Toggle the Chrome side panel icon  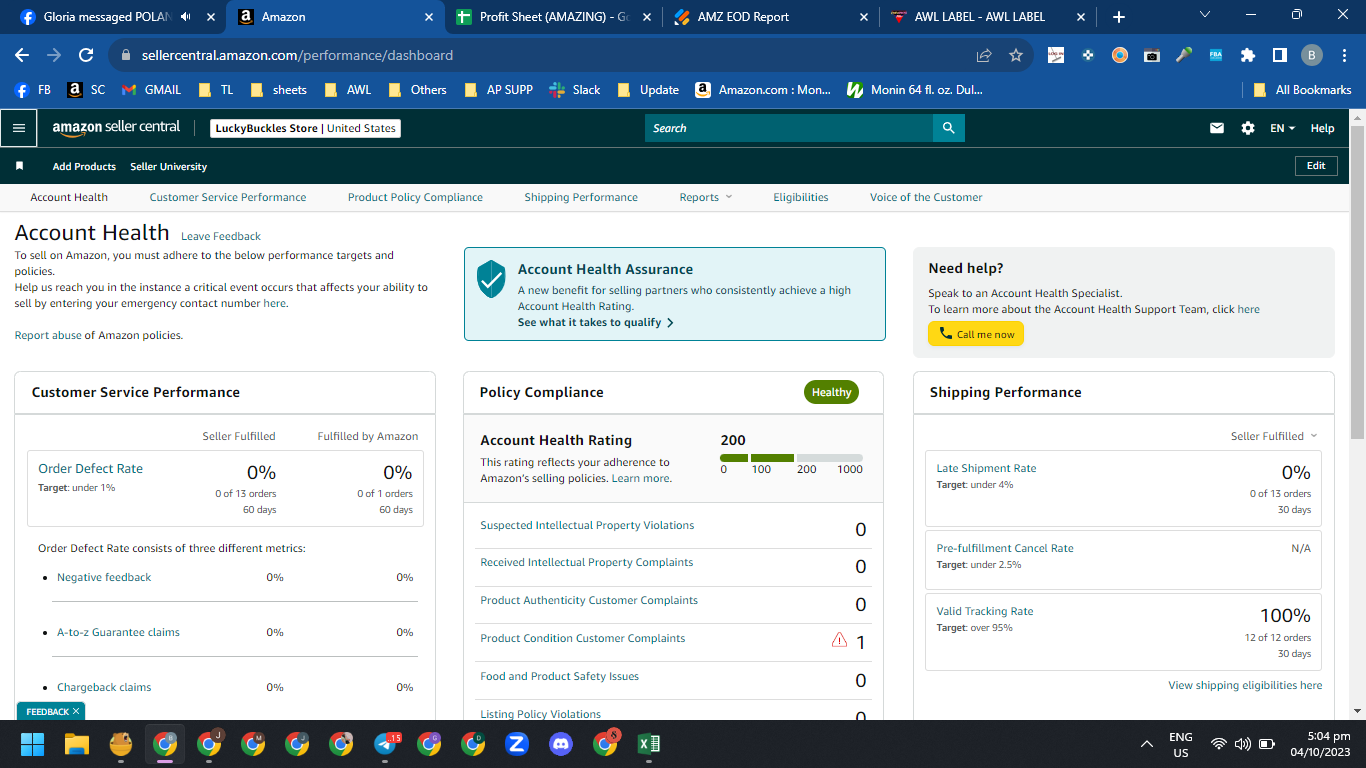click(x=1280, y=56)
